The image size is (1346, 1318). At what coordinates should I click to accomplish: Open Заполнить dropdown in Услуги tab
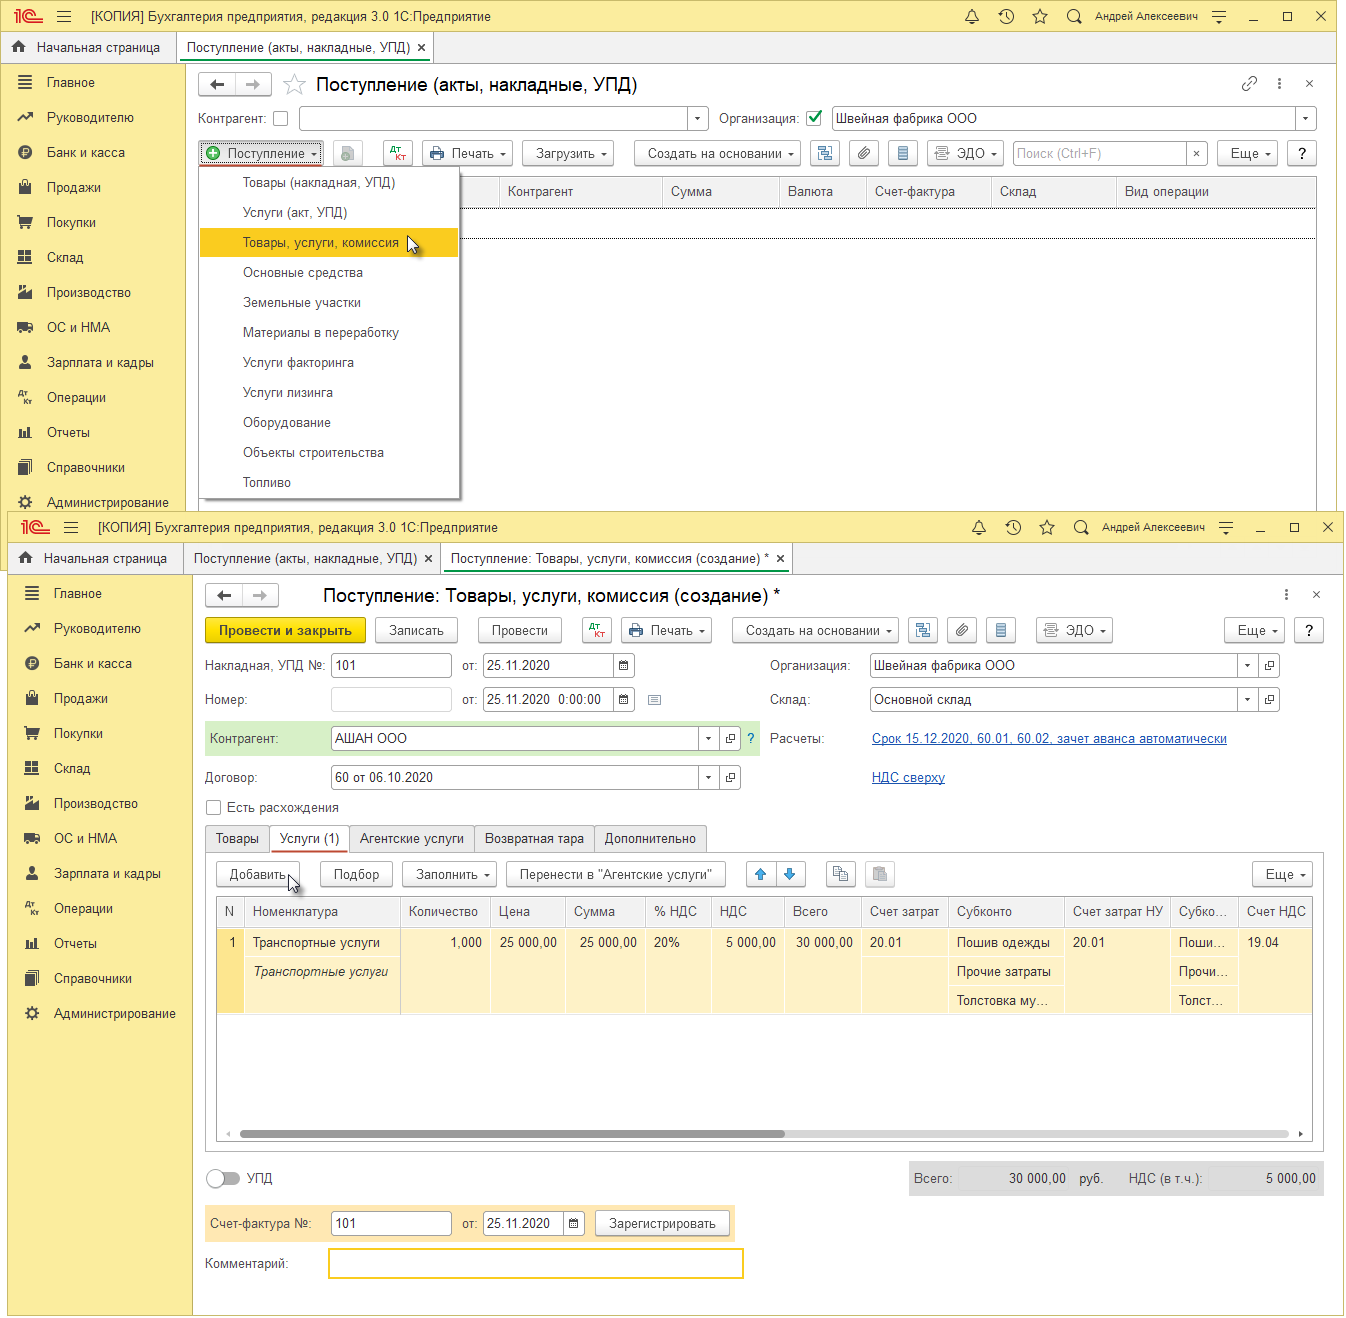coord(450,874)
